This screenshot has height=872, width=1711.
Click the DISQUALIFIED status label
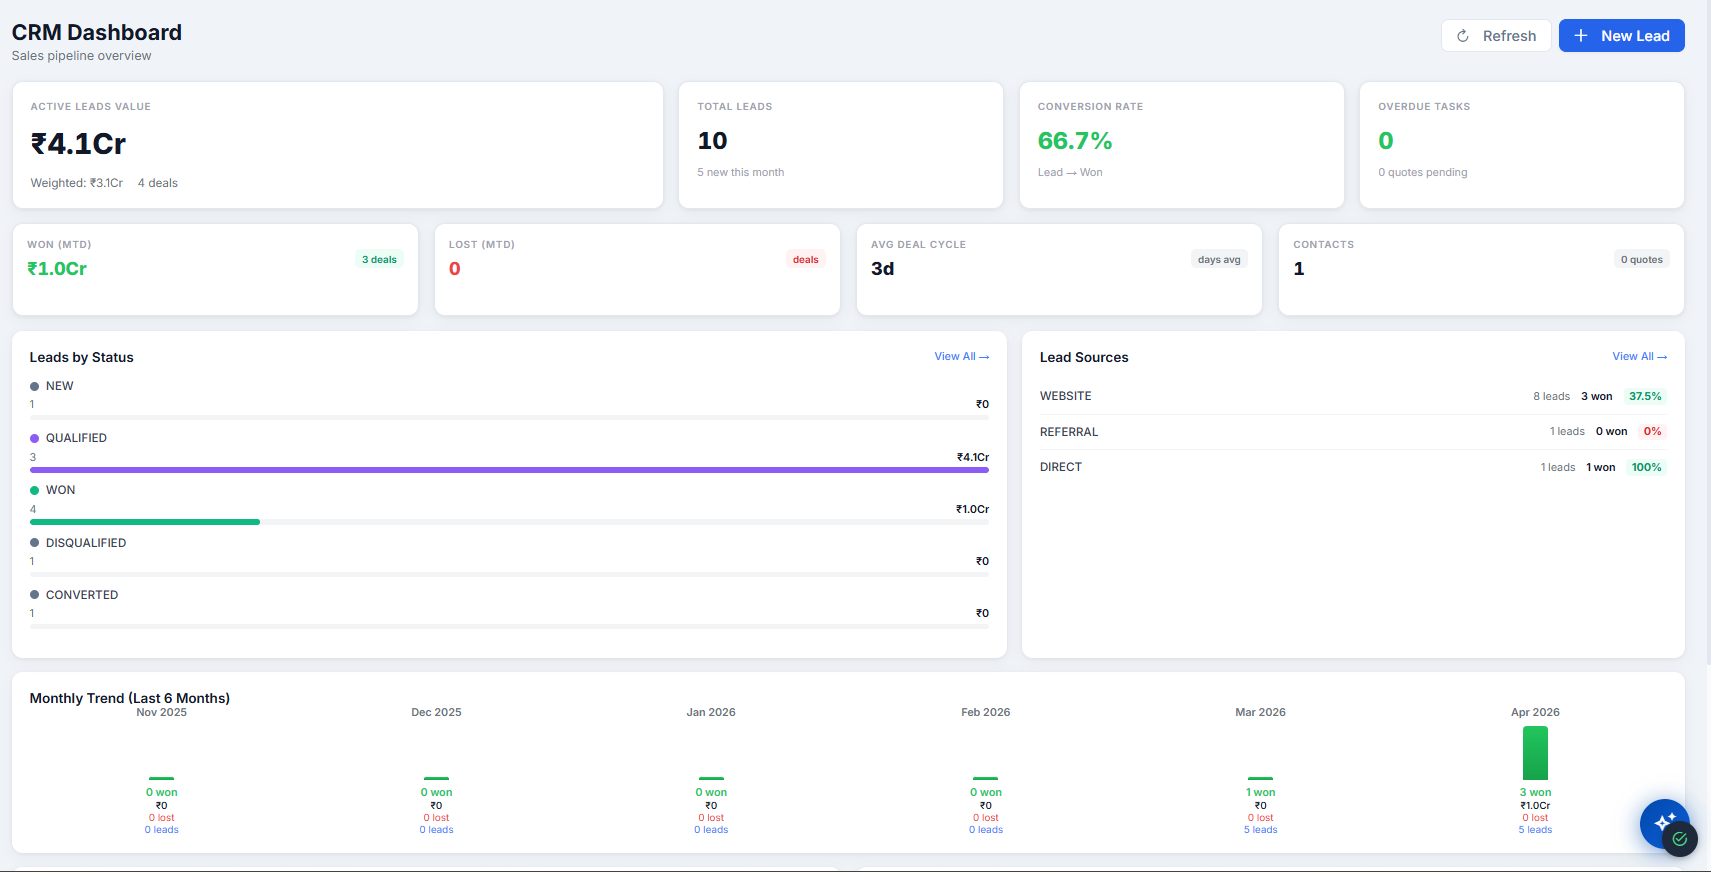pyautogui.click(x=86, y=543)
